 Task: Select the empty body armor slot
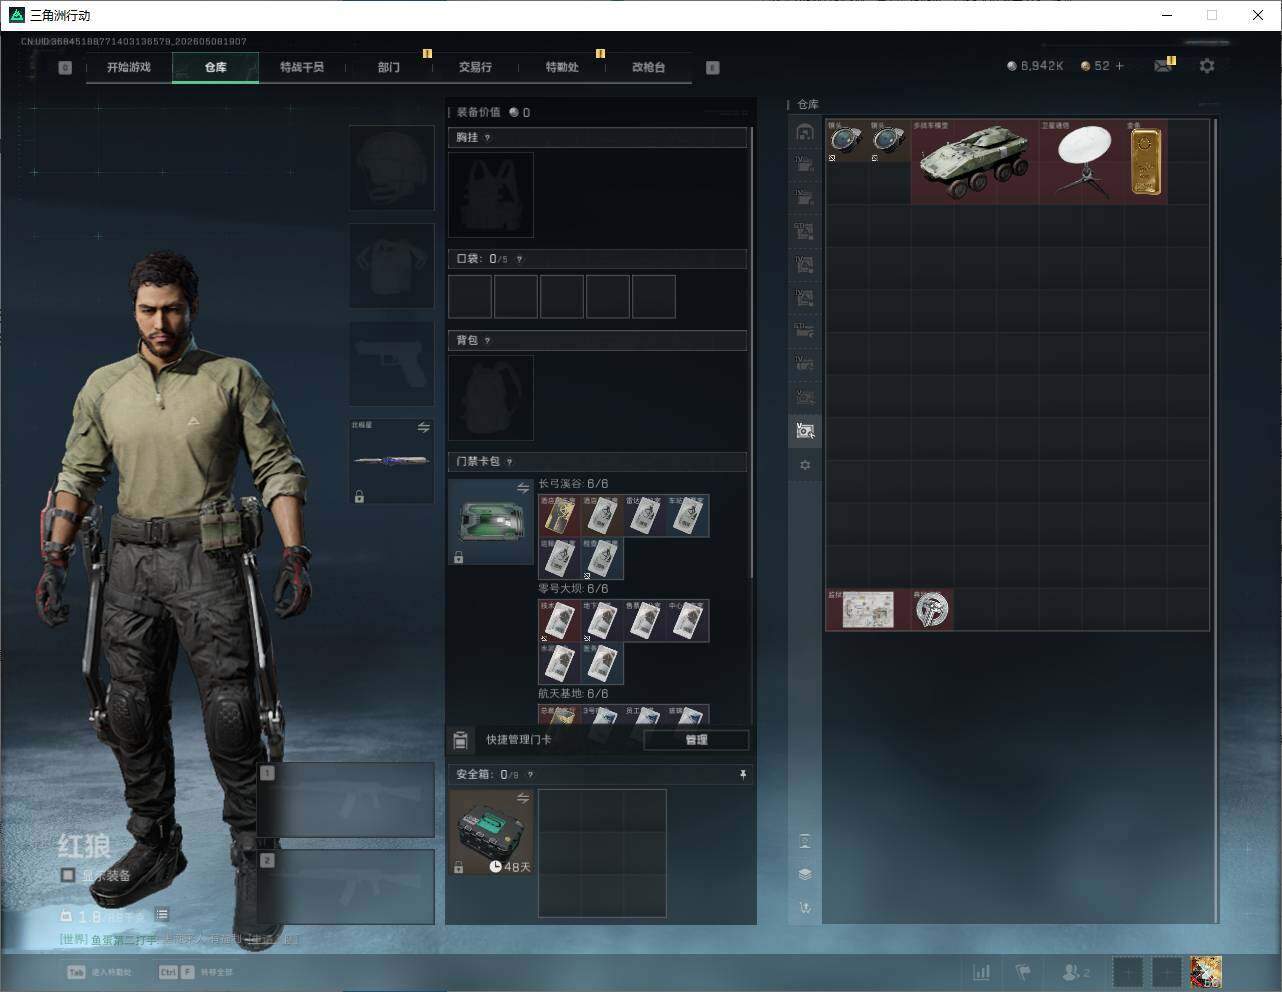click(x=391, y=265)
